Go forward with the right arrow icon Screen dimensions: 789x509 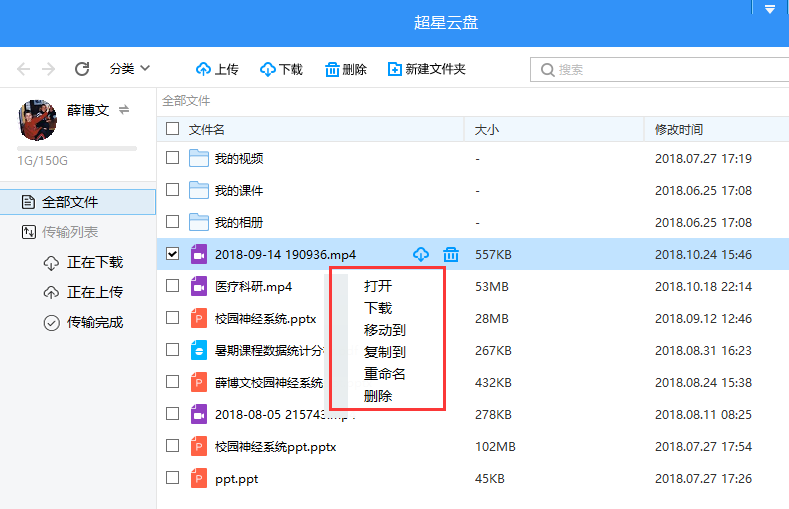coord(48,69)
